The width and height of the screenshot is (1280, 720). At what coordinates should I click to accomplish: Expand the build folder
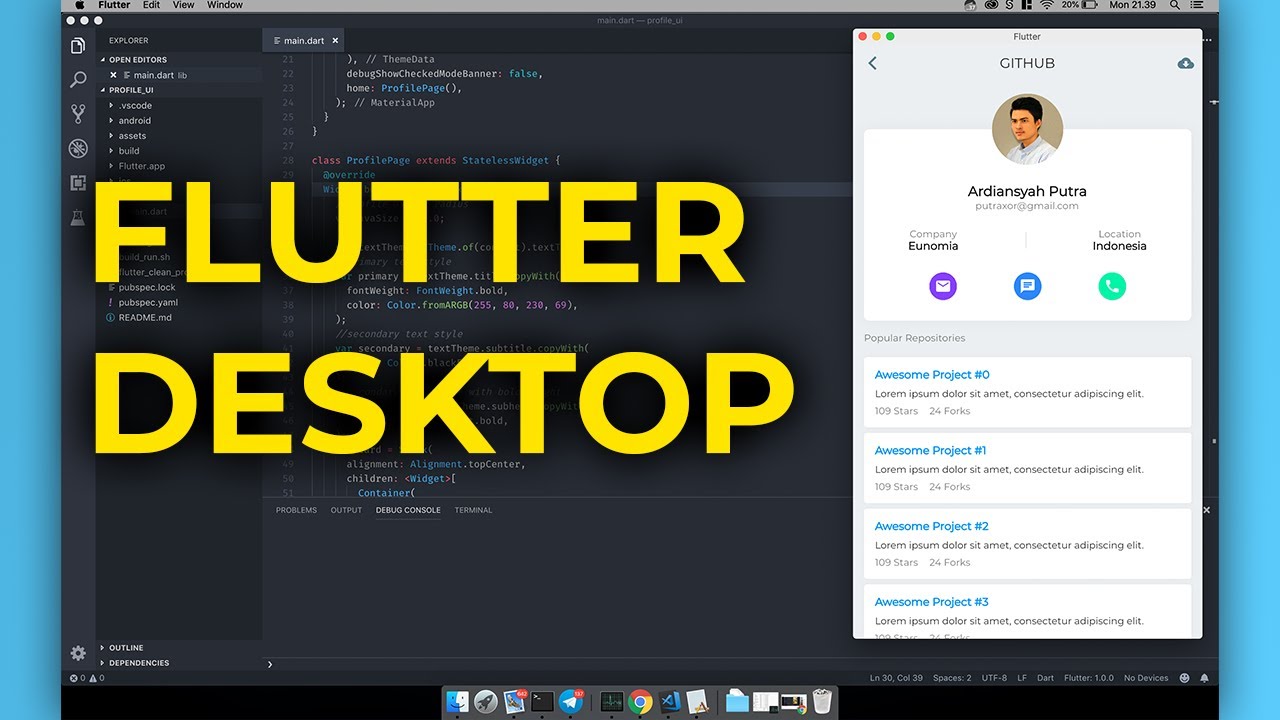[x=129, y=151]
